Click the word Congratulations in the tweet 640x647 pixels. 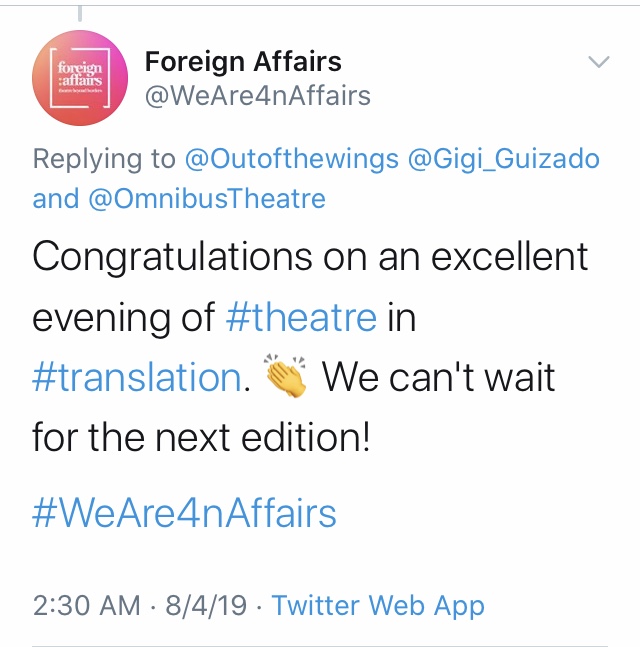pyautogui.click(x=172, y=258)
